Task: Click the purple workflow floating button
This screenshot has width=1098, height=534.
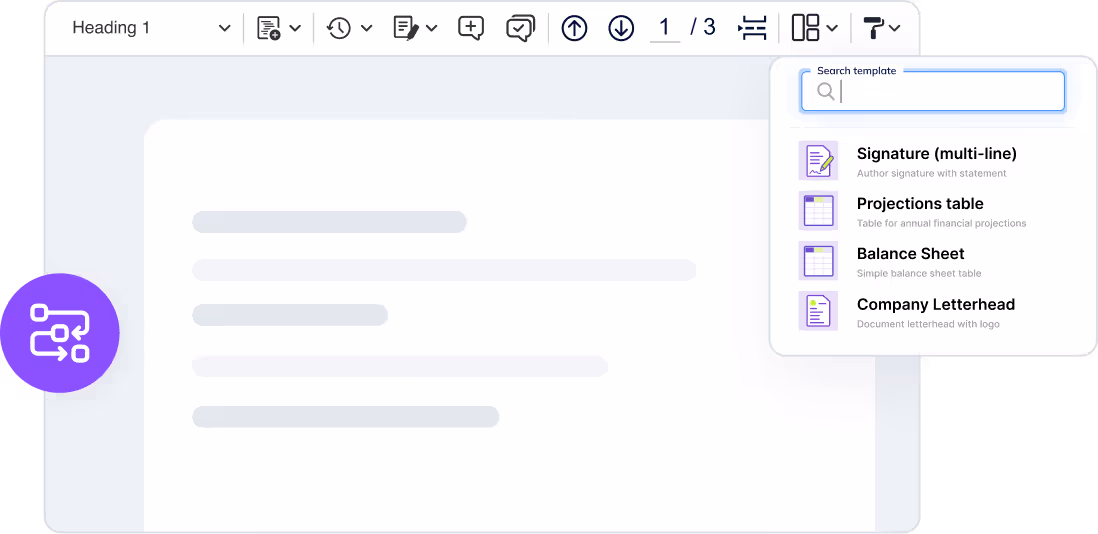Action: click(60, 333)
